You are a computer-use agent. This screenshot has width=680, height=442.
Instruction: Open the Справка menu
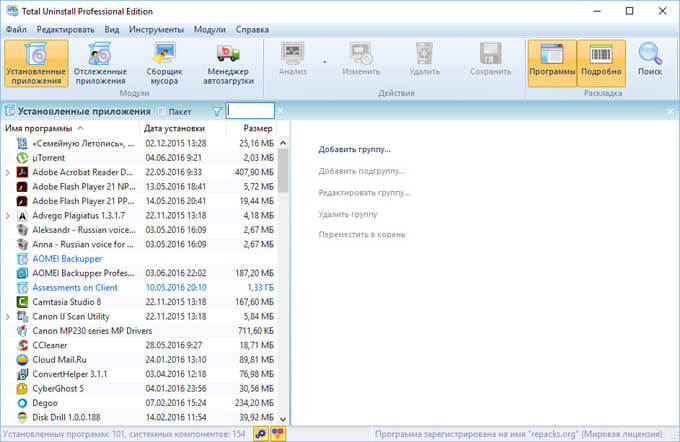[252, 29]
